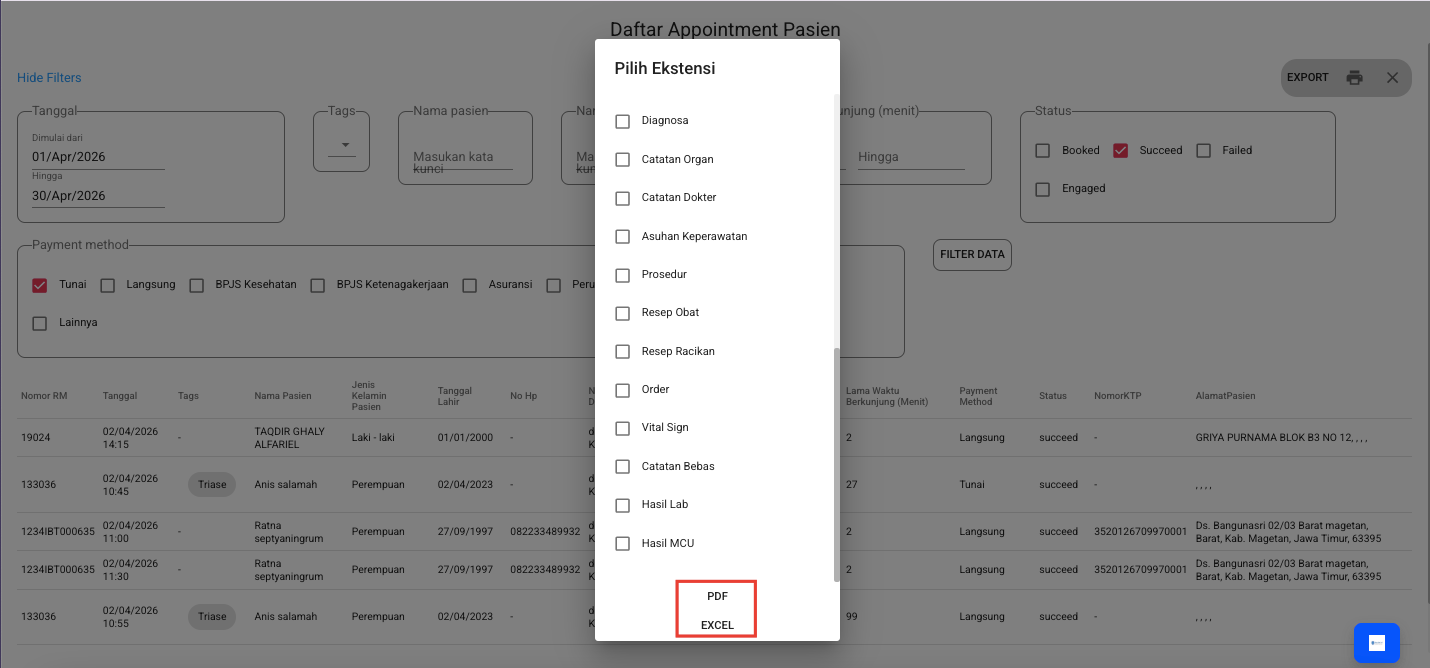Image resolution: width=1430 pixels, height=668 pixels.
Task: Click the printer icon in toolbar
Action: click(1354, 78)
